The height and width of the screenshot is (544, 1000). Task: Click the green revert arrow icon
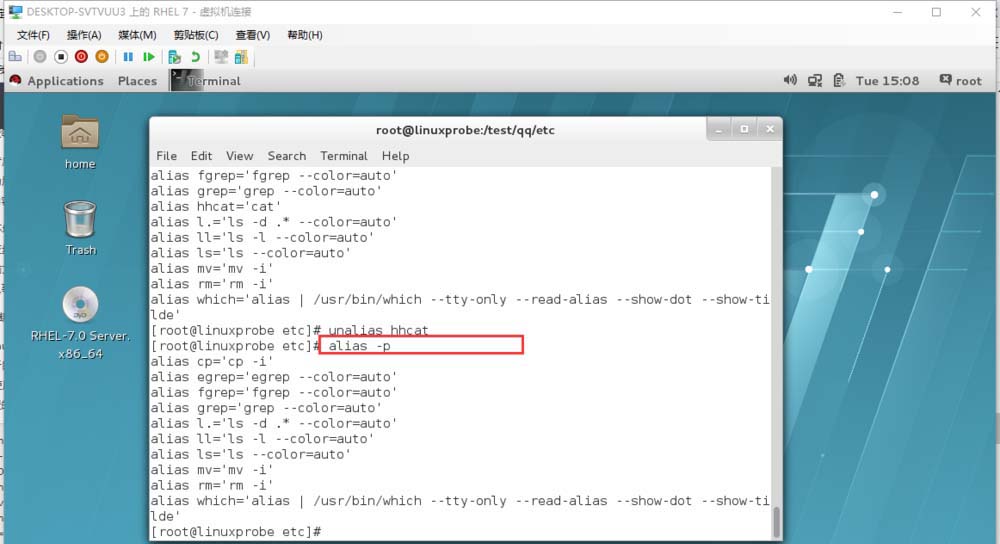(195, 57)
